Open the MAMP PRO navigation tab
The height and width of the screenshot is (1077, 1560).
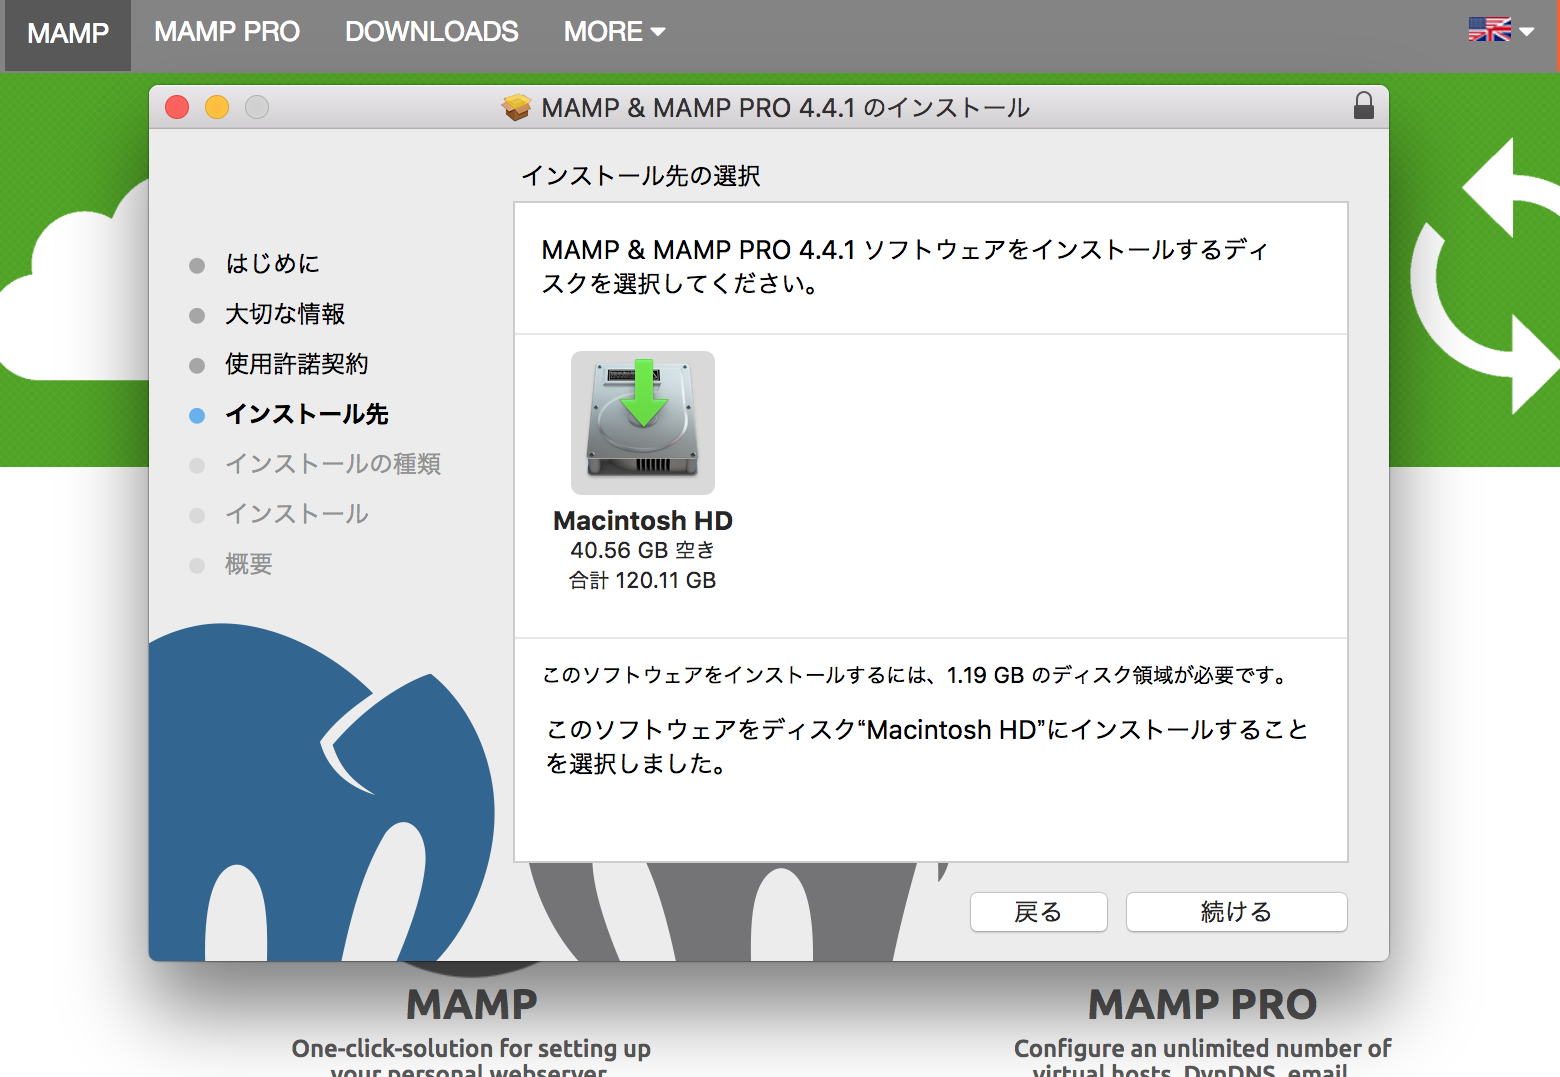(x=227, y=32)
